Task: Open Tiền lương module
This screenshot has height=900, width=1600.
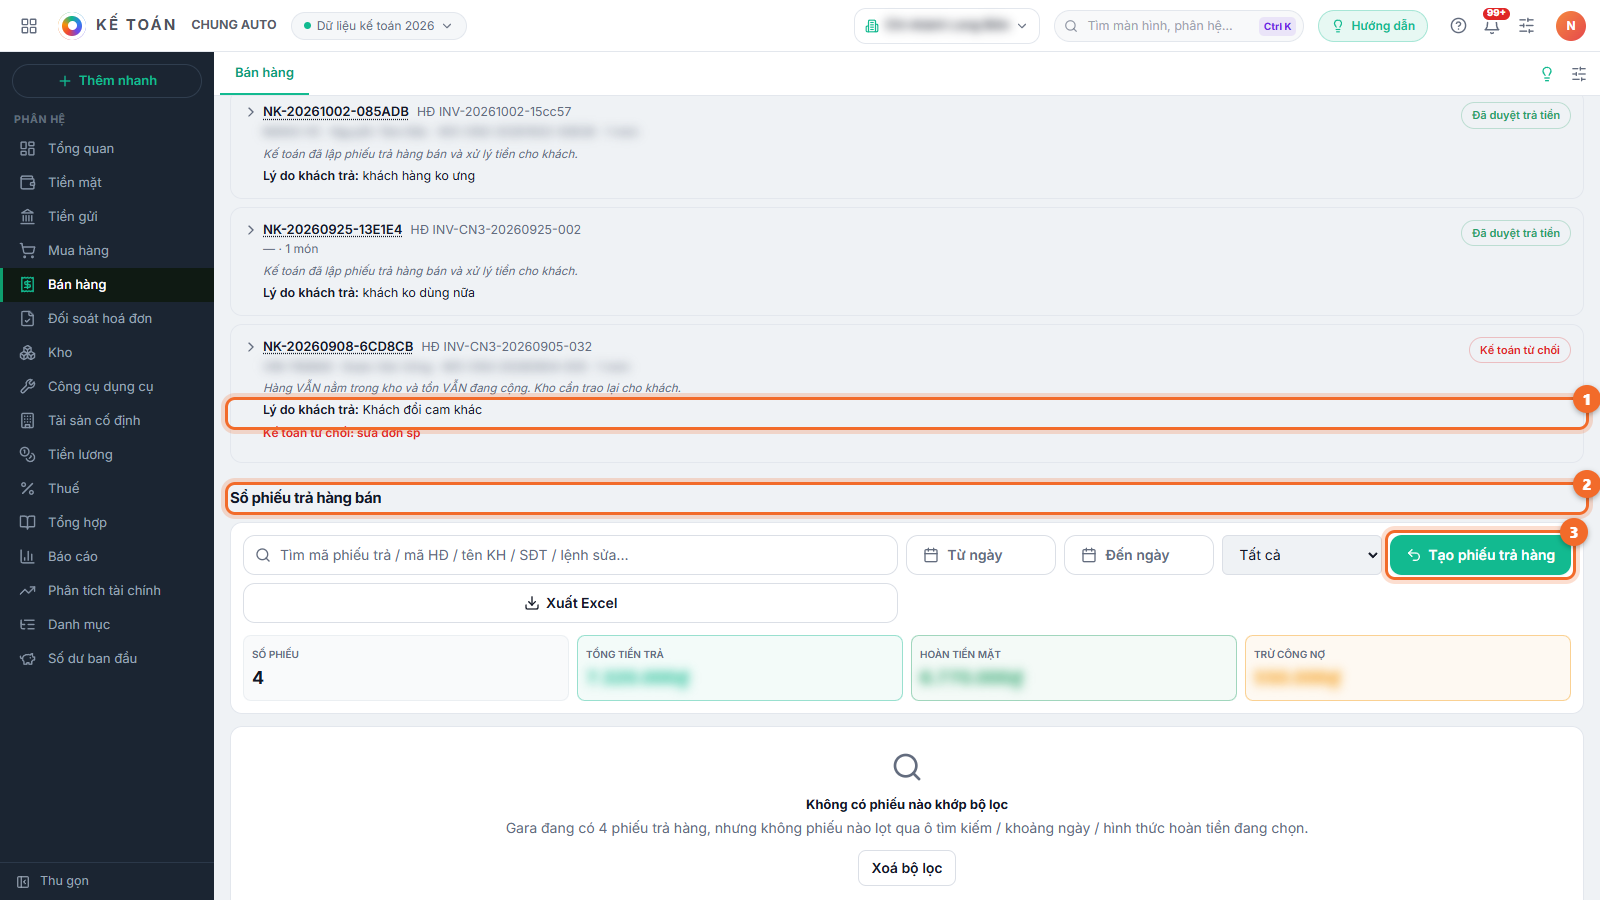Action: pyautogui.click(x=107, y=454)
